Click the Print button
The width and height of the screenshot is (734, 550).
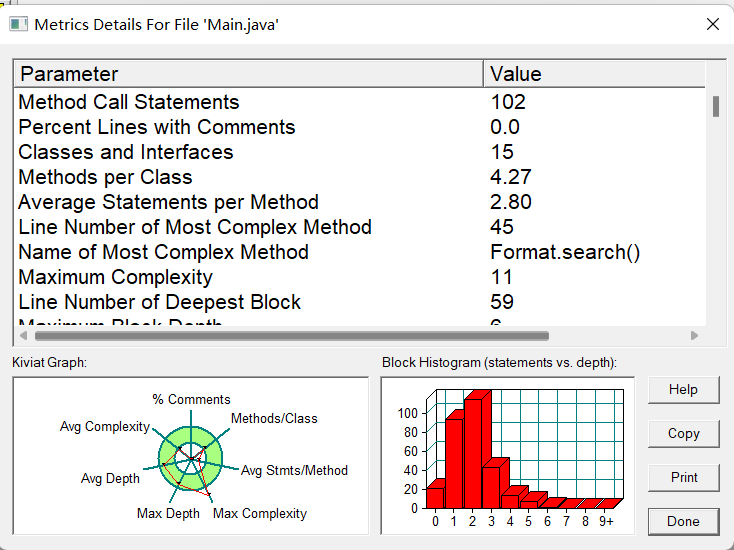click(683, 477)
